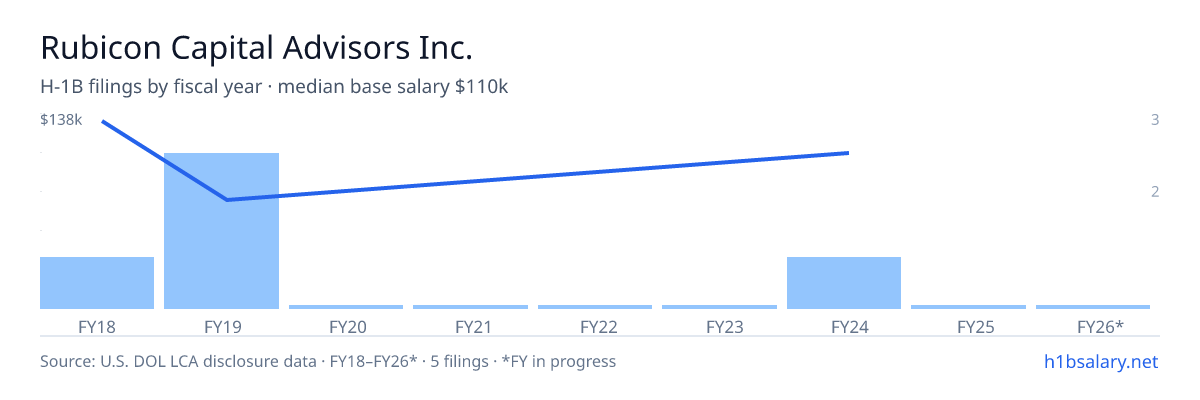Click the FY25 axis label
Image resolution: width=1200 pixels, height=400 pixels.
(x=968, y=327)
